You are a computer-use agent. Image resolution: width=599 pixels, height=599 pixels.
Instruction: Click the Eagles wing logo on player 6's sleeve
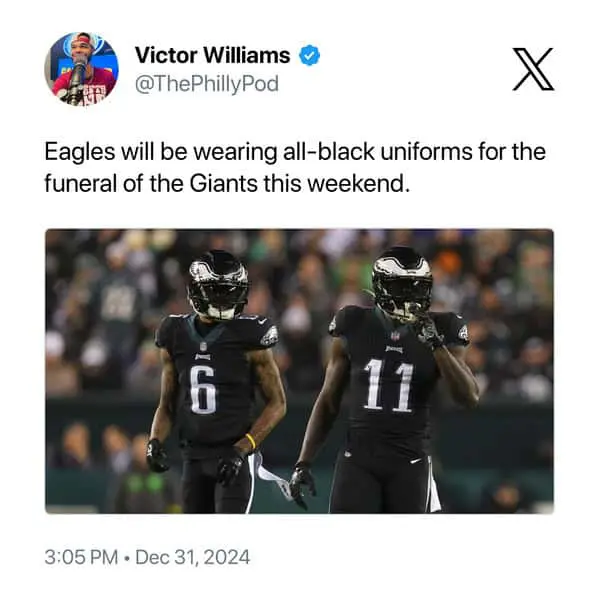pyautogui.click(x=270, y=336)
